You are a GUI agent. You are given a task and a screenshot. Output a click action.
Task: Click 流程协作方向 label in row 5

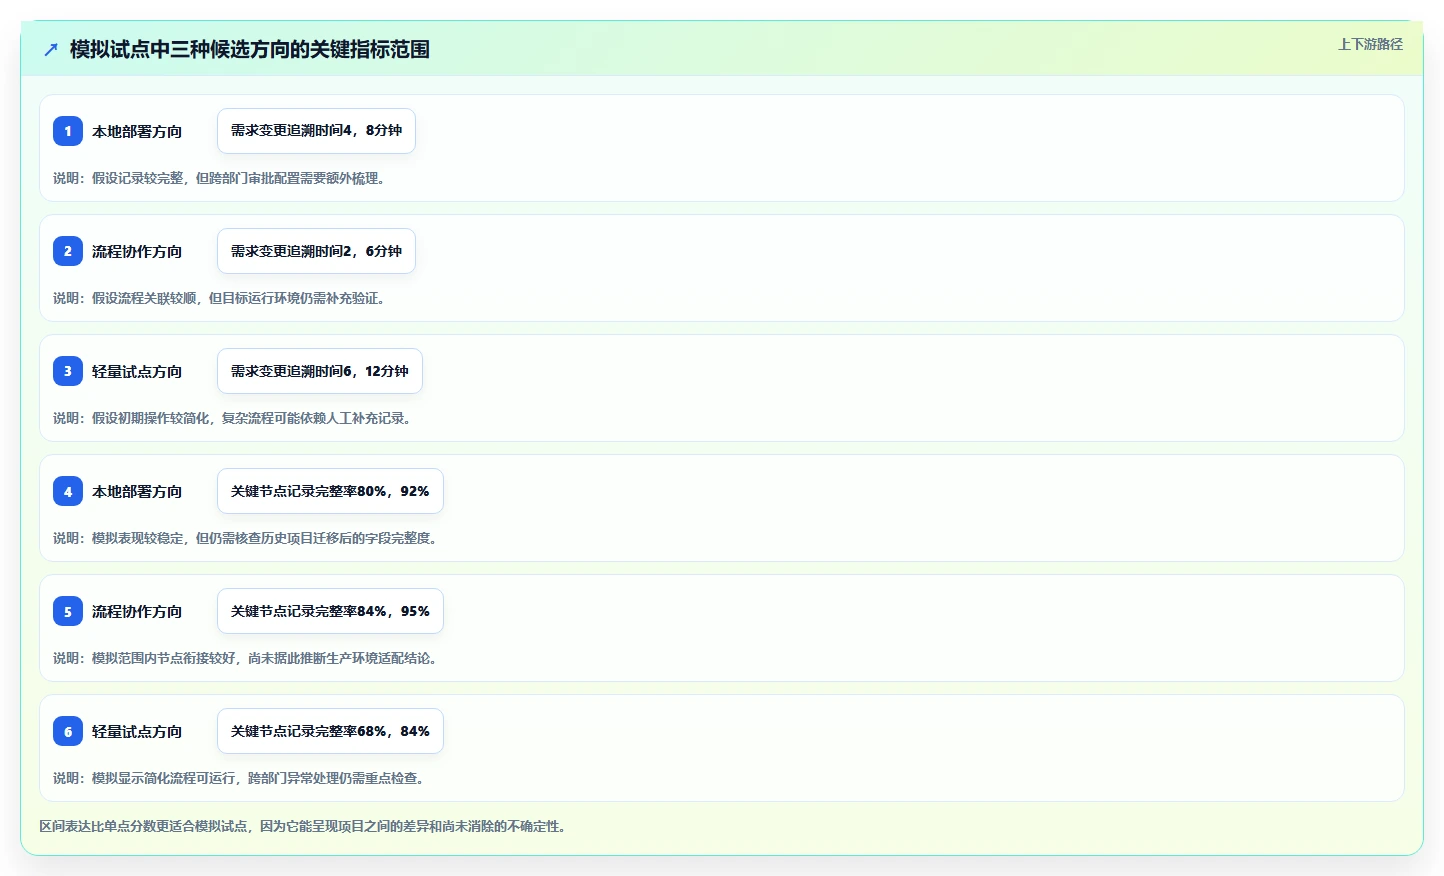click(137, 611)
